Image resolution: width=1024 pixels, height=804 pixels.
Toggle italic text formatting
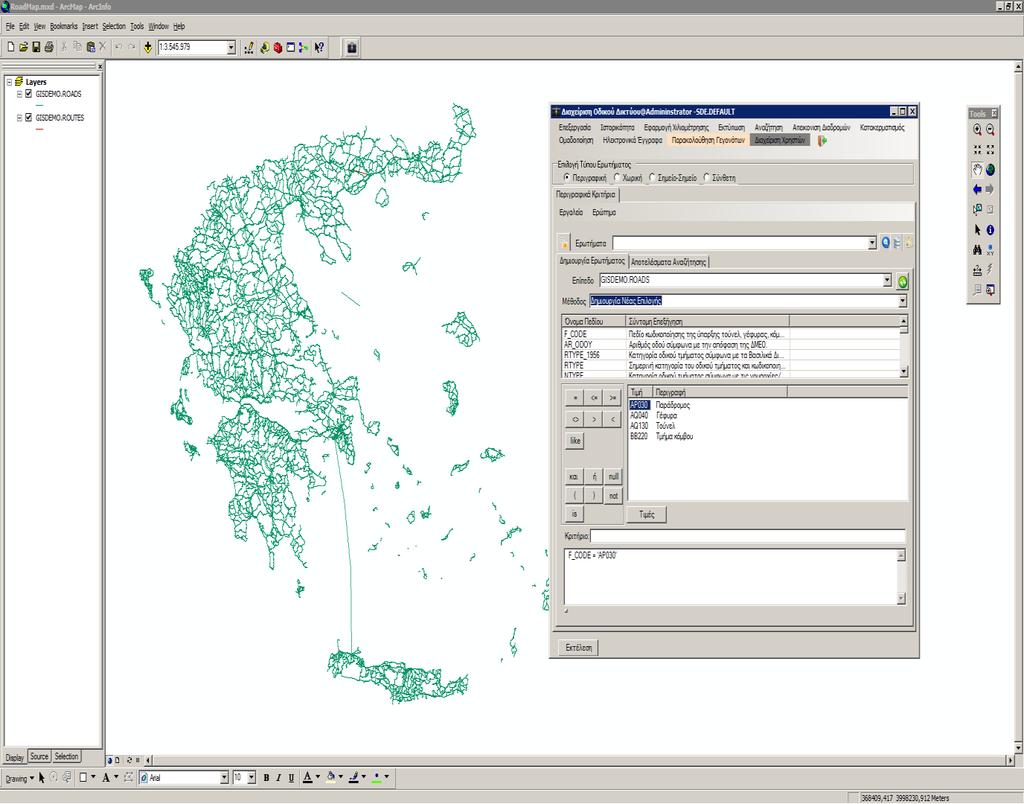(x=278, y=778)
